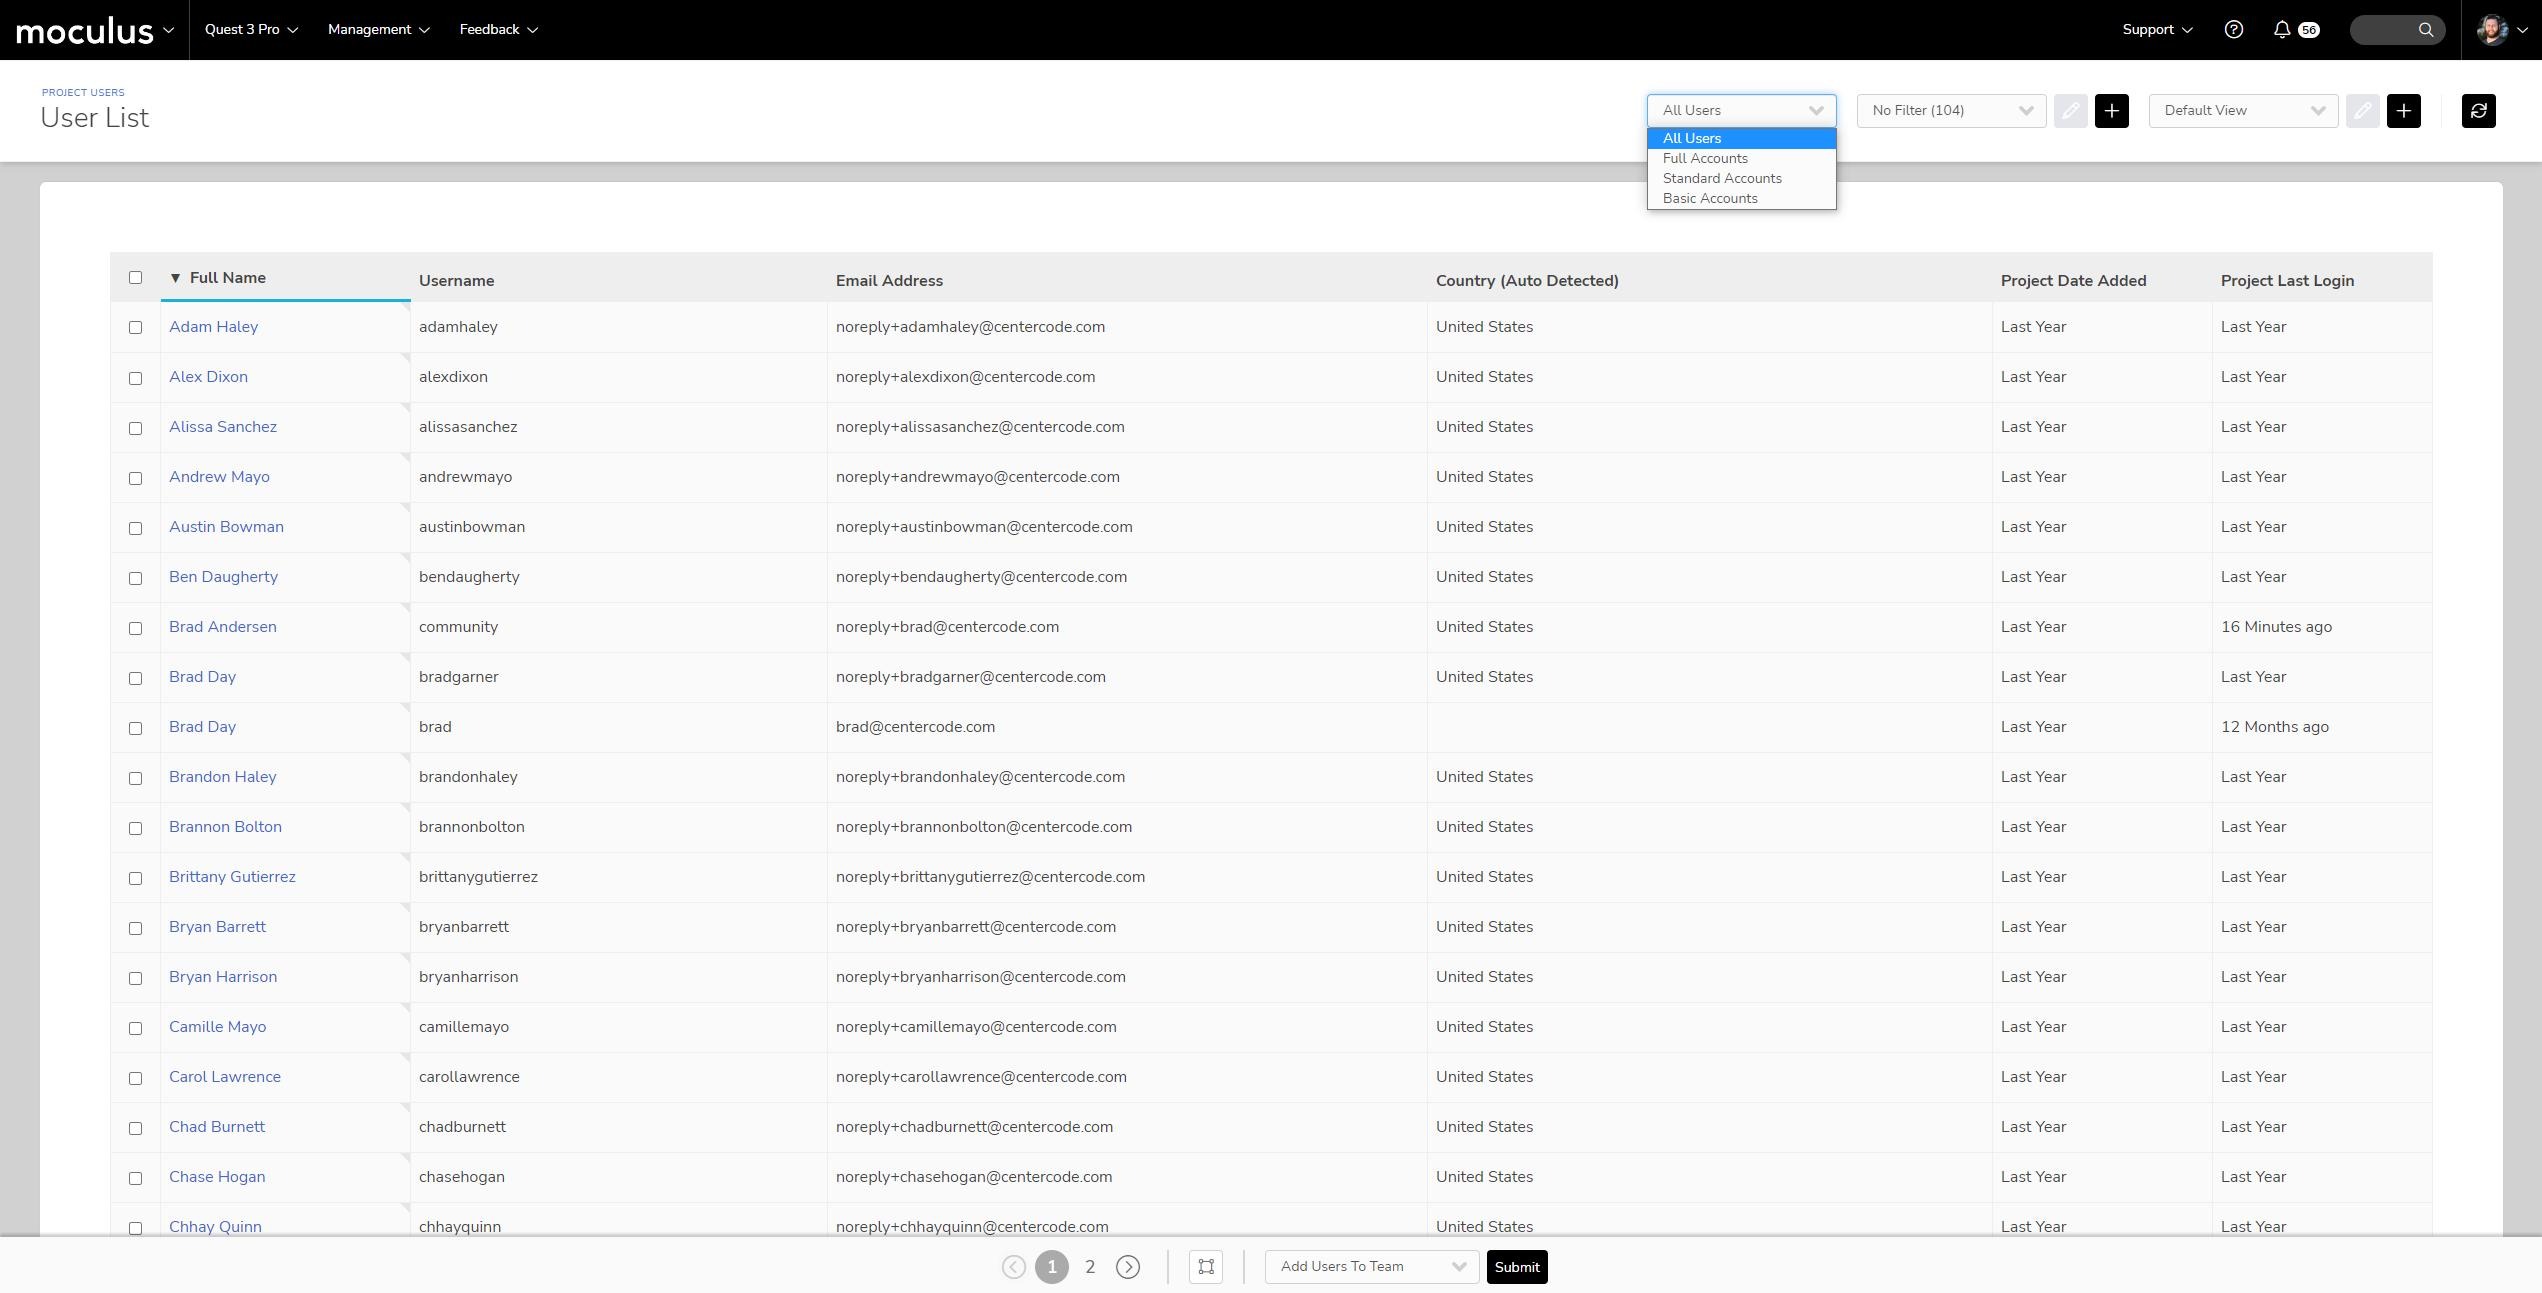Click the plus icon to add a new filter

click(2111, 111)
